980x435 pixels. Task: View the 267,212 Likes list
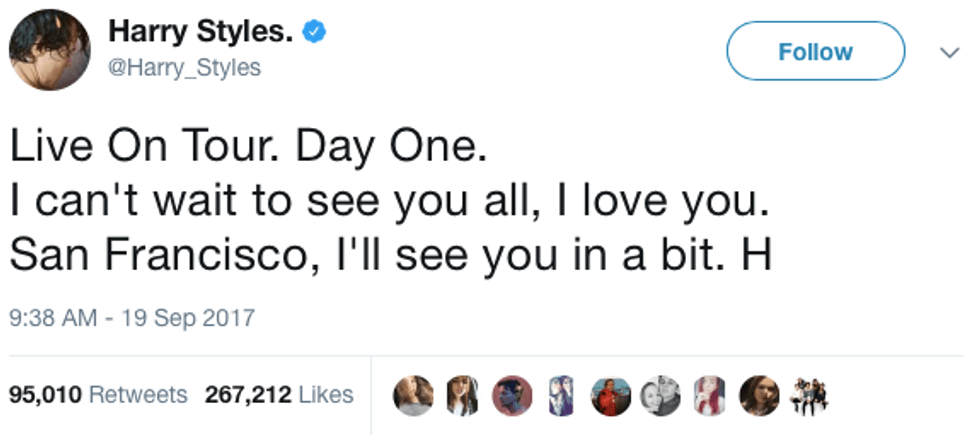click(x=279, y=395)
